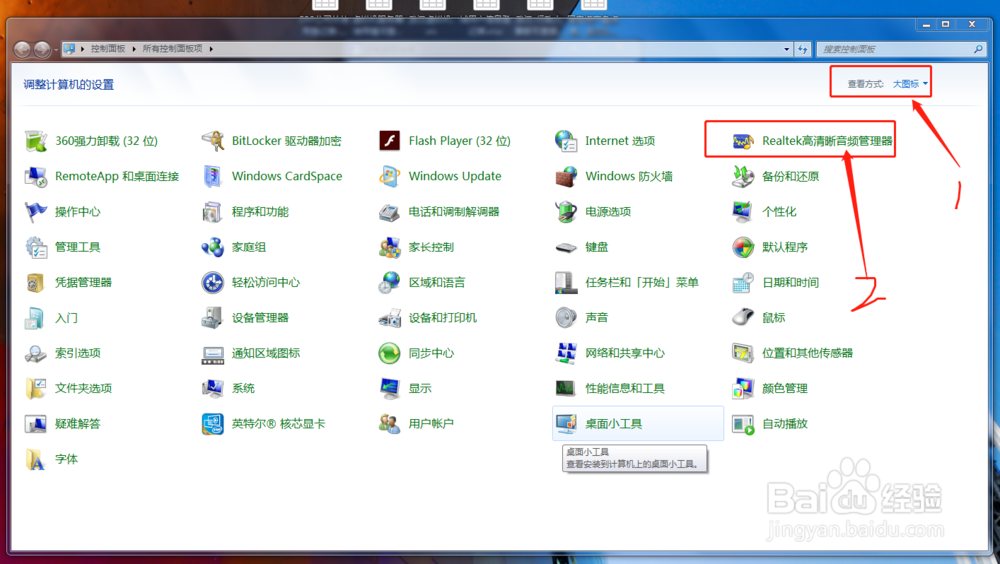Open Windows CardSpace icon
The height and width of the screenshot is (564, 1000).
[212, 176]
